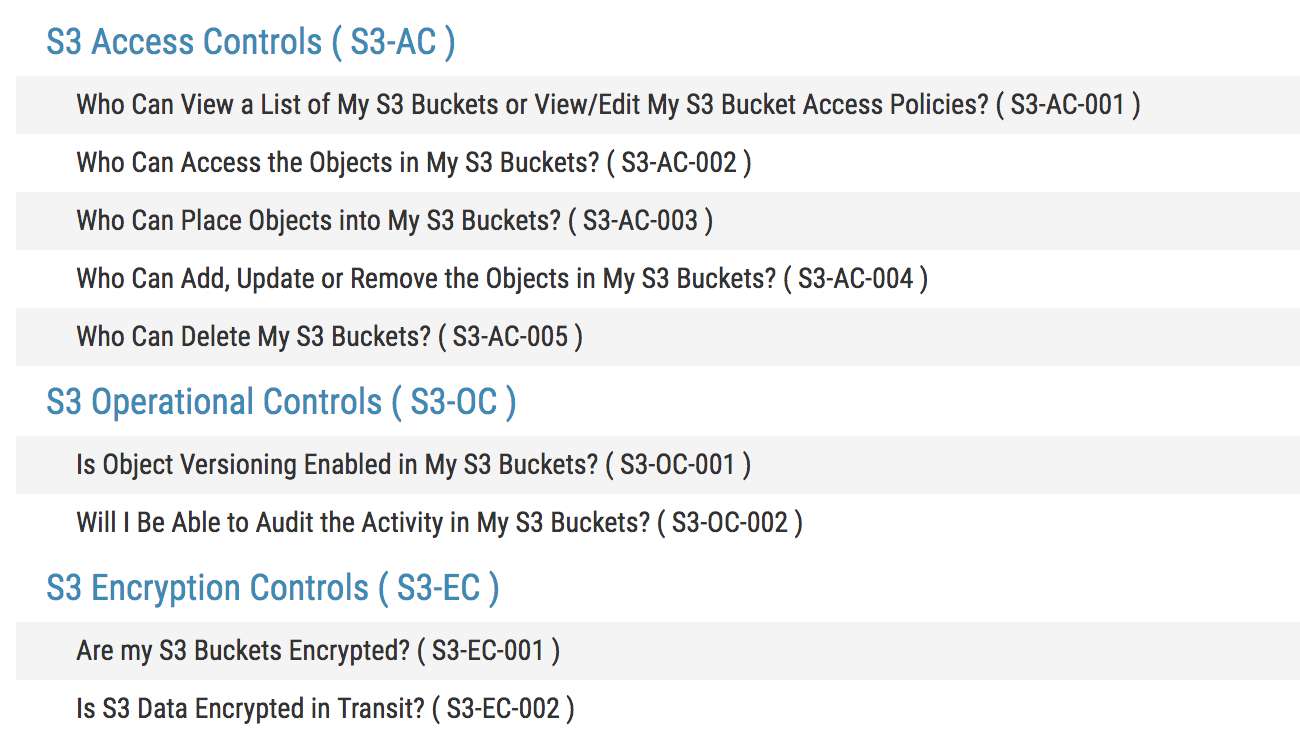This screenshot has height=756, width=1300.
Task: Click the S3-OC-002 control code
Action: [x=730, y=523]
